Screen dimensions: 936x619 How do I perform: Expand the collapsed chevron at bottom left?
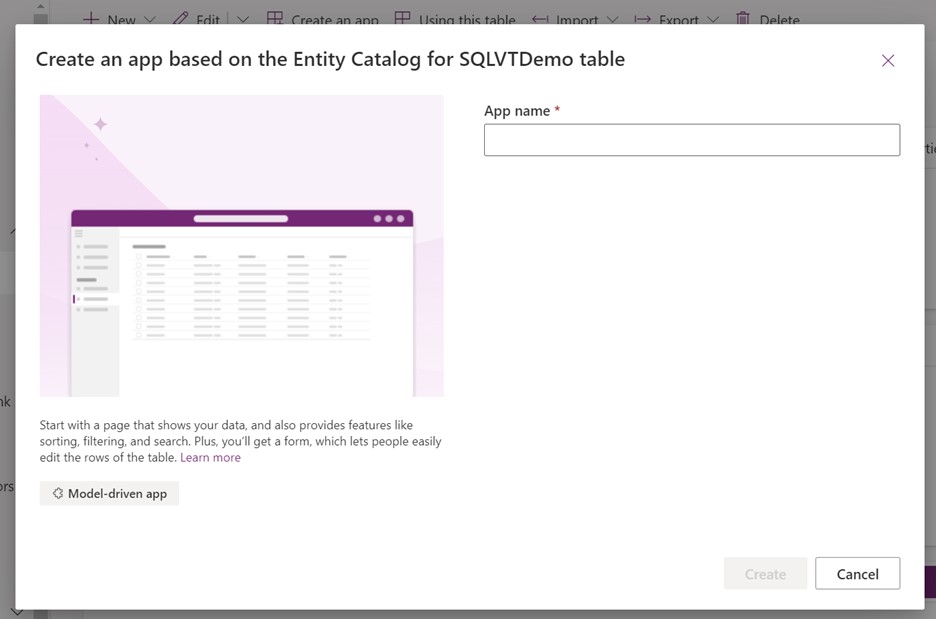(x=16, y=611)
